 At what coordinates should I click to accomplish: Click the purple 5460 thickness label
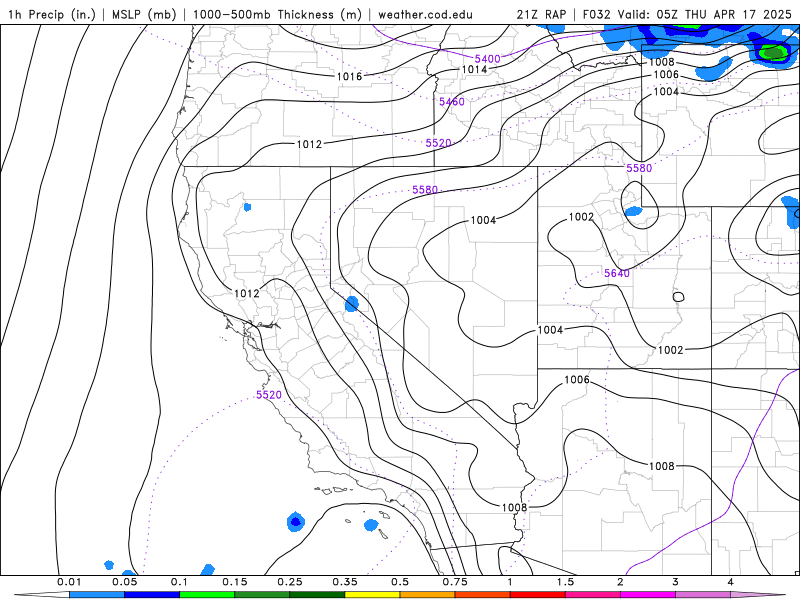click(452, 102)
